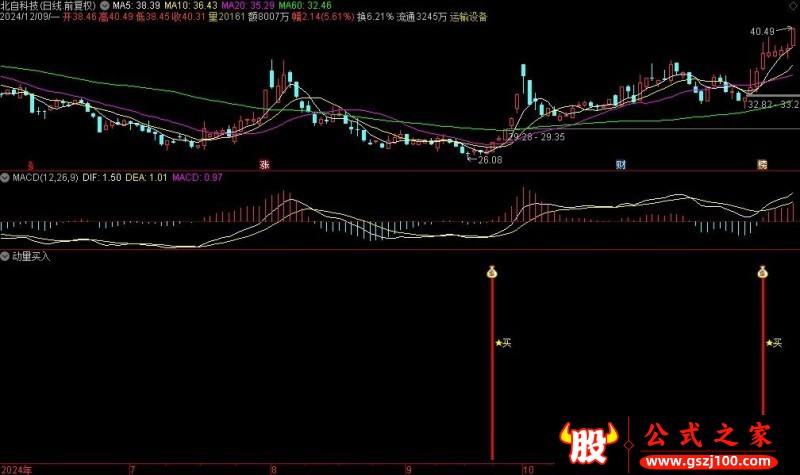800x475 pixels.
Task: Click the 40.49 peak price annotation
Action: (762, 32)
